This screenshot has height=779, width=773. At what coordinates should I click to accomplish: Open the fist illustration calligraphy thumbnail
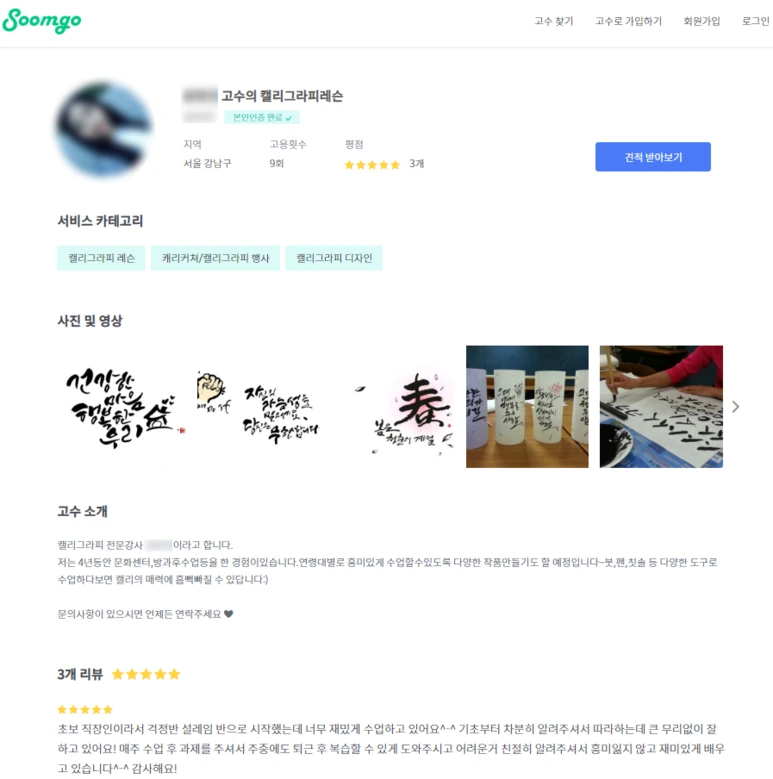[258, 406]
